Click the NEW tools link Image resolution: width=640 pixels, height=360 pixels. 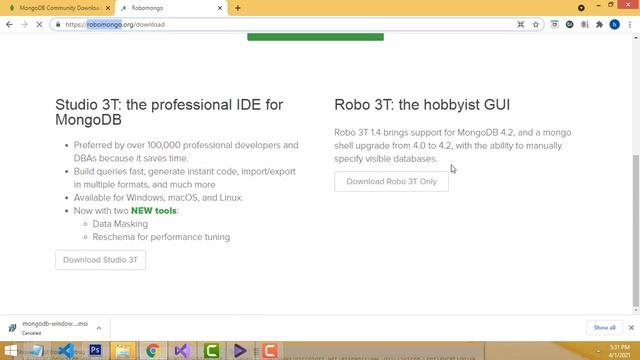tap(153, 211)
